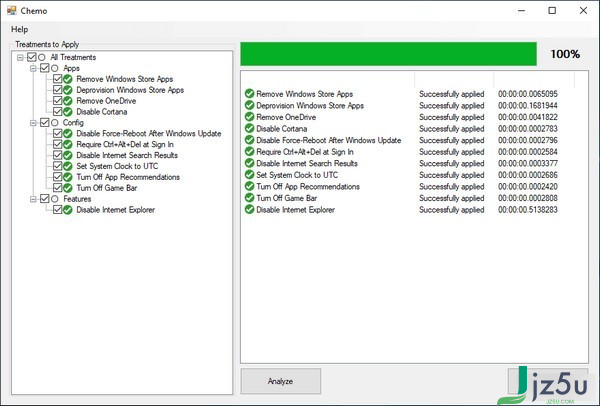Viewport: 600px width, 406px height.
Task: Click the circle status icon beside All Treatments
Action: coord(42,57)
